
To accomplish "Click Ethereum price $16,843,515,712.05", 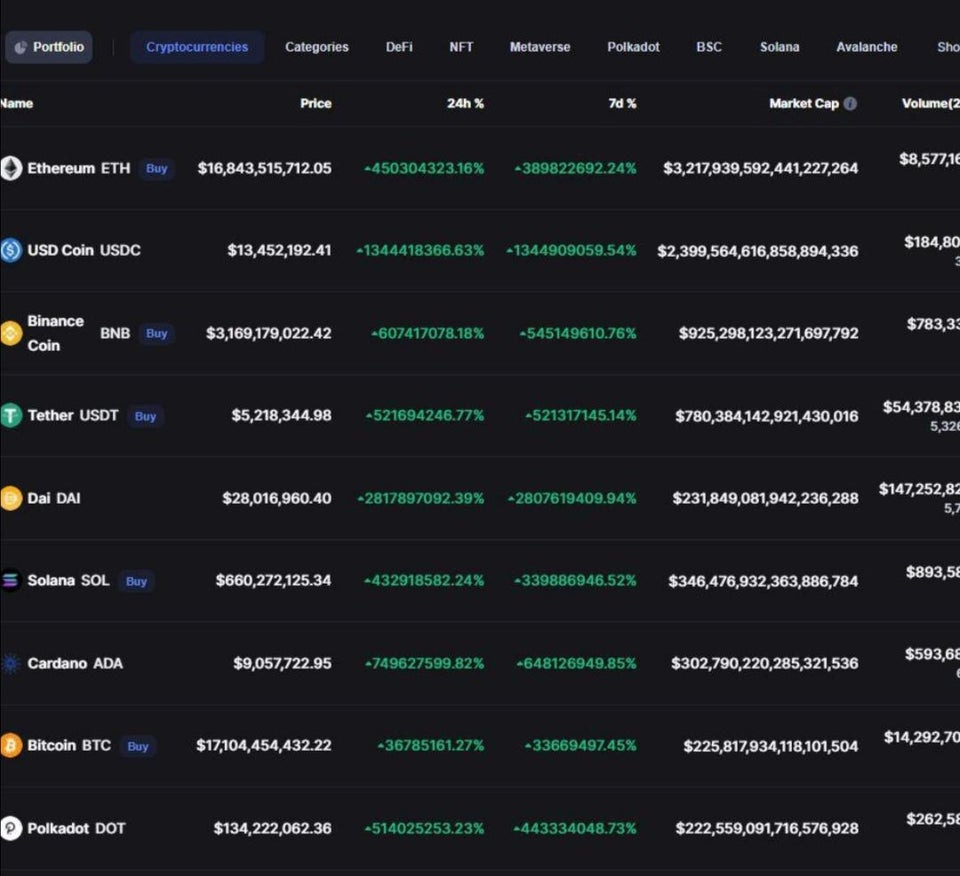I will (264, 168).
